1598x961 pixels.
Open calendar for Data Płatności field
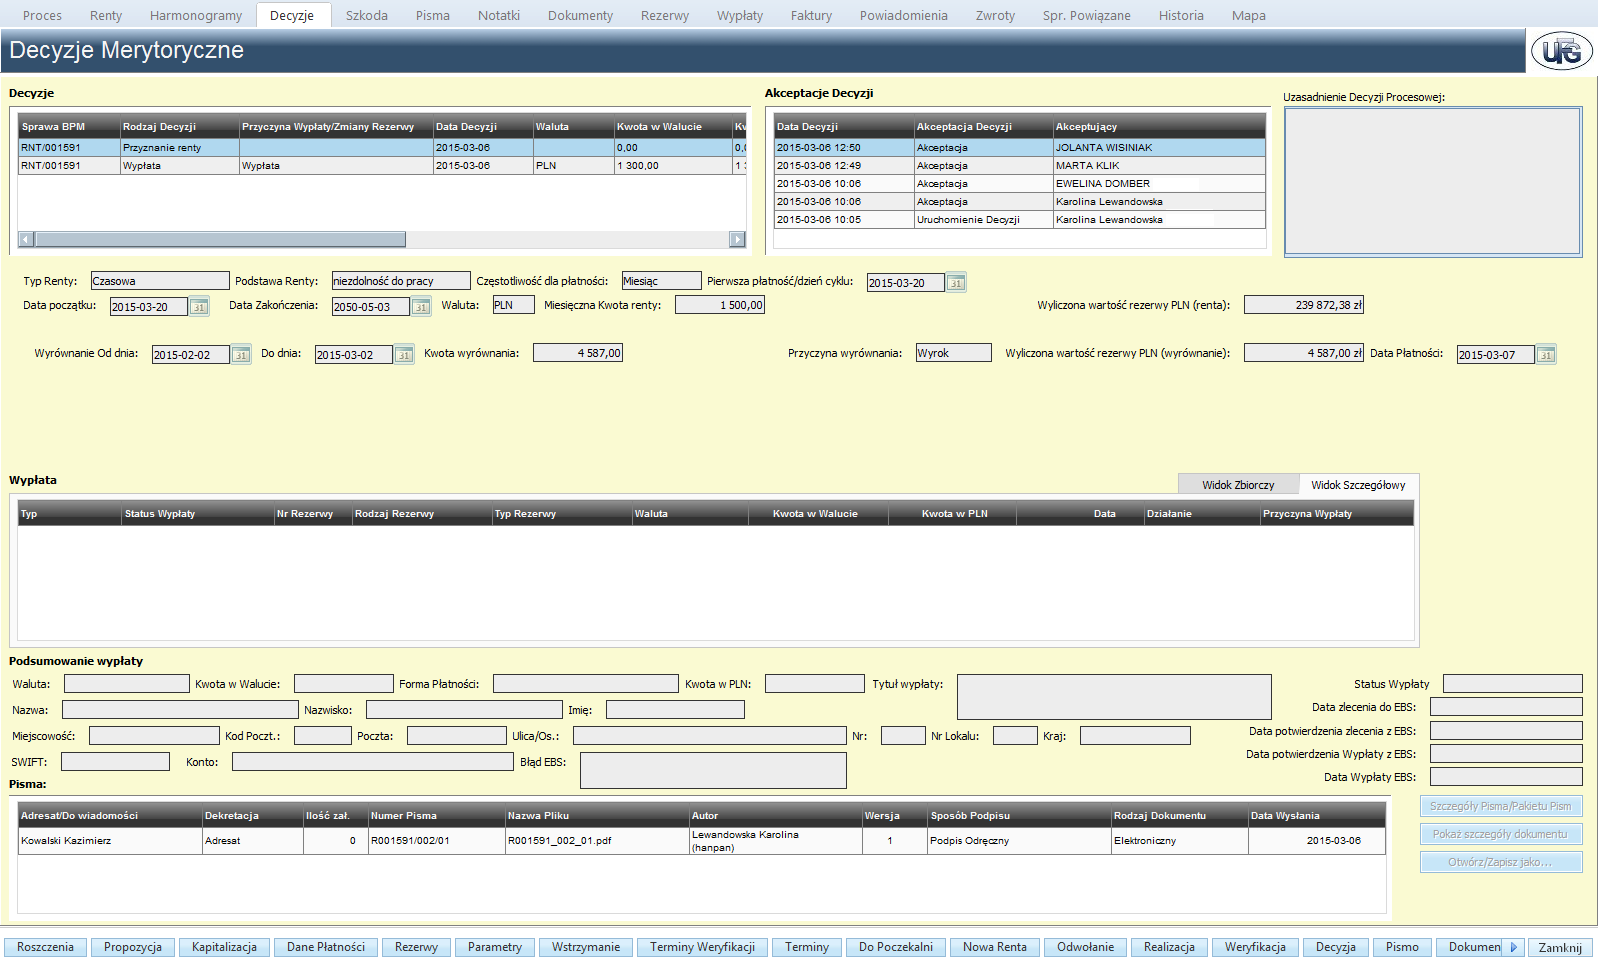click(1546, 355)
